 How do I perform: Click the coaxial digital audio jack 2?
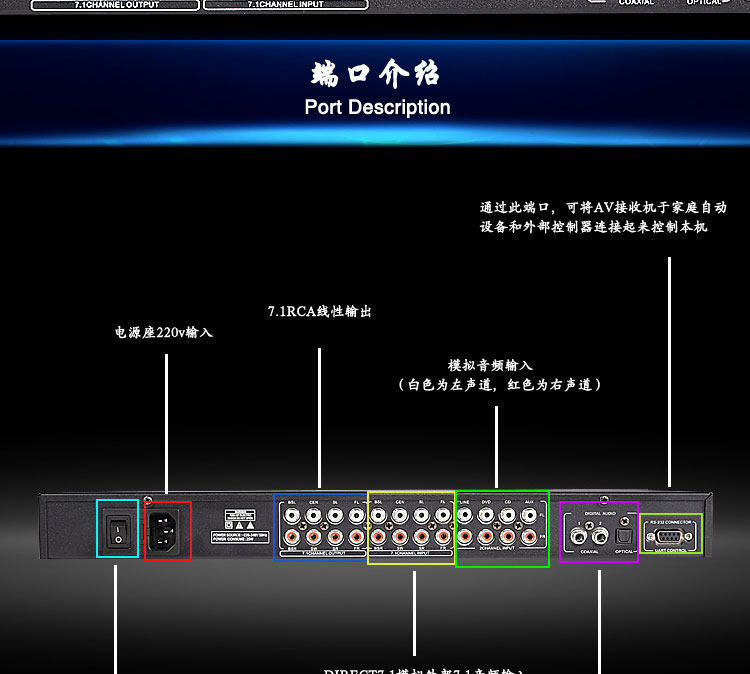pos(600,537)
